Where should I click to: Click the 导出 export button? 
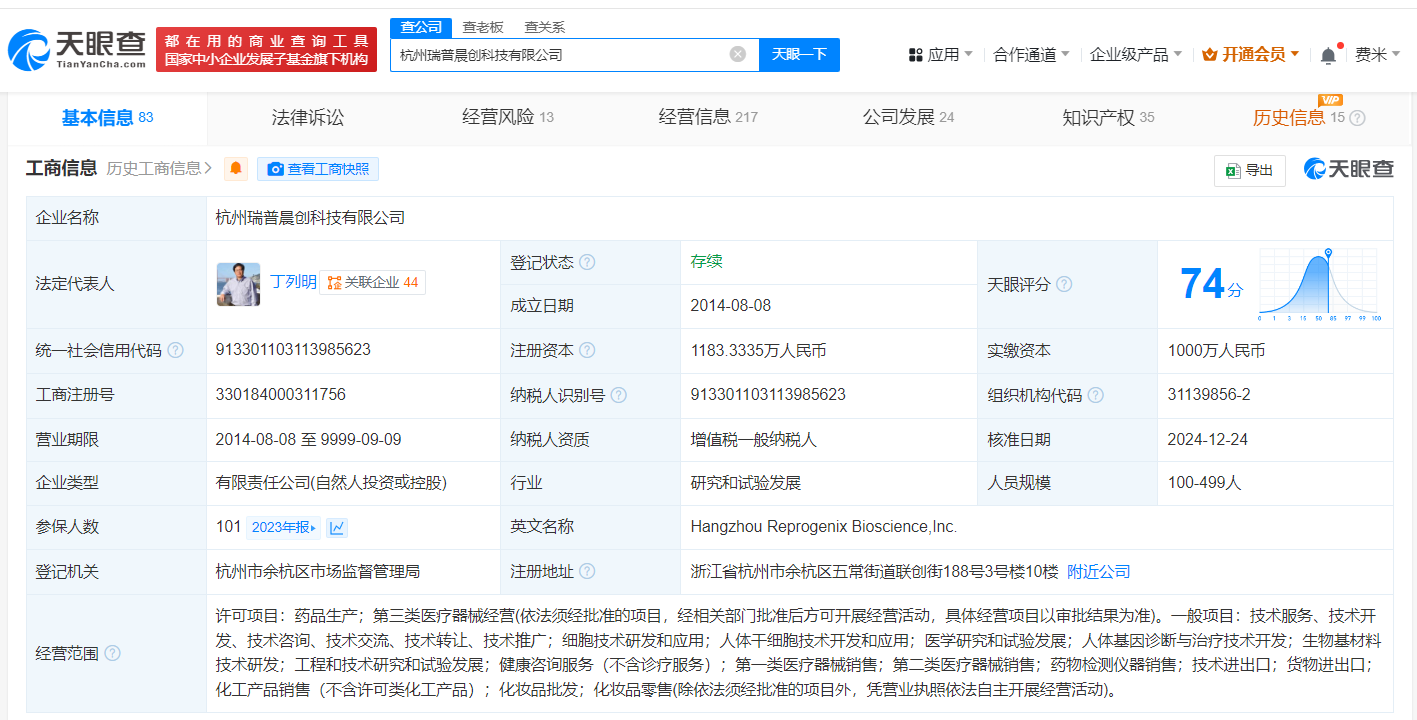coord(1249,170)
